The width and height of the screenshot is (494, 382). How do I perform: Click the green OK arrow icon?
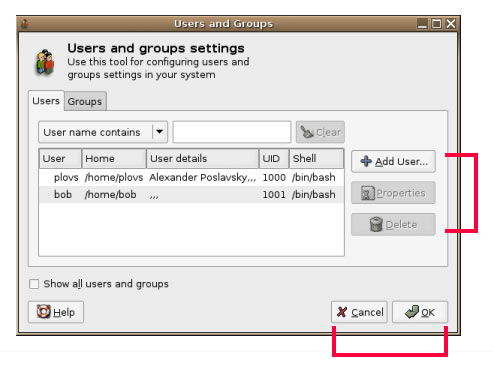tap(411, 312)
